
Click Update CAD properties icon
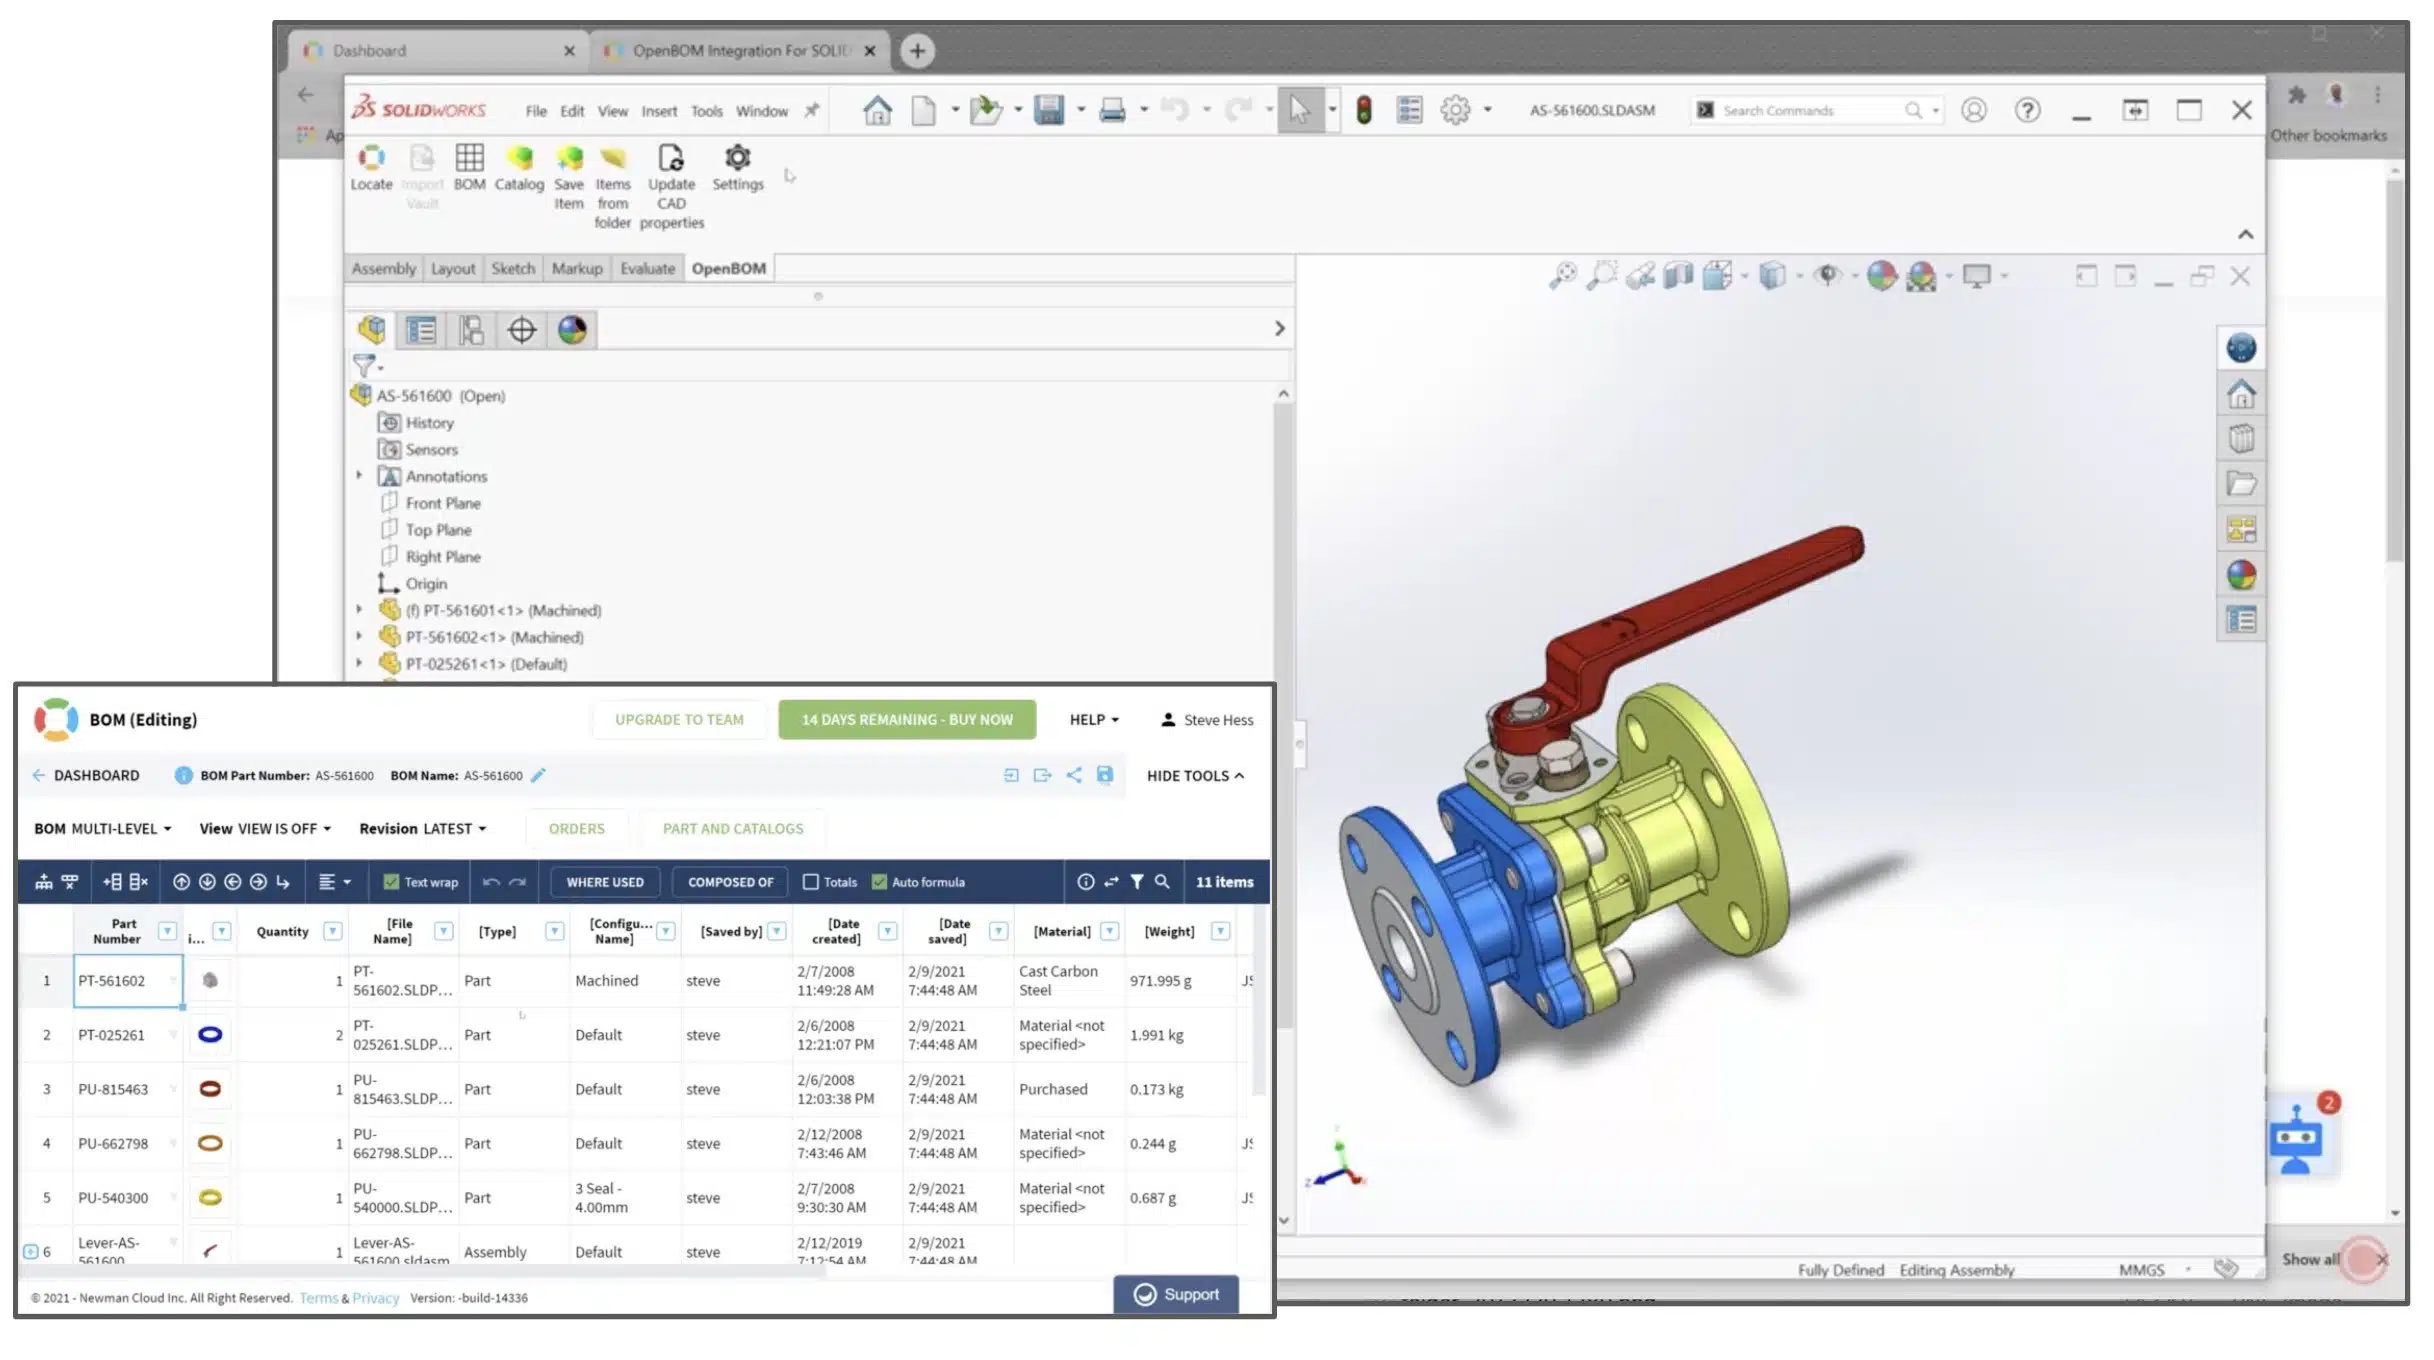point(671,187)
